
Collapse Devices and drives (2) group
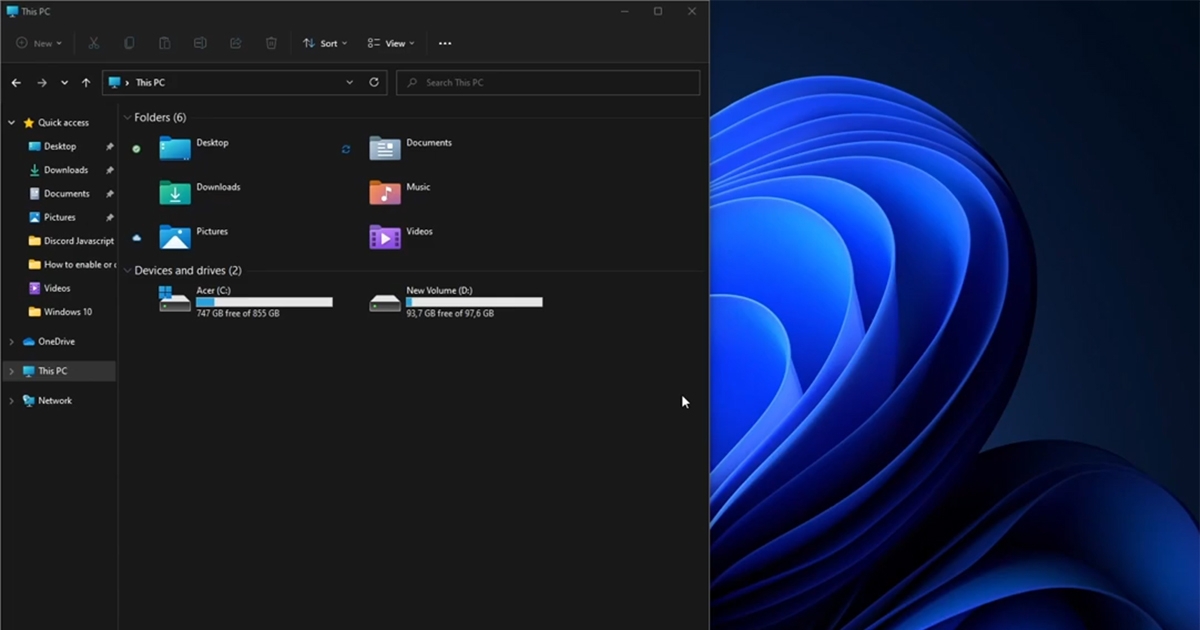click(127, 271)
